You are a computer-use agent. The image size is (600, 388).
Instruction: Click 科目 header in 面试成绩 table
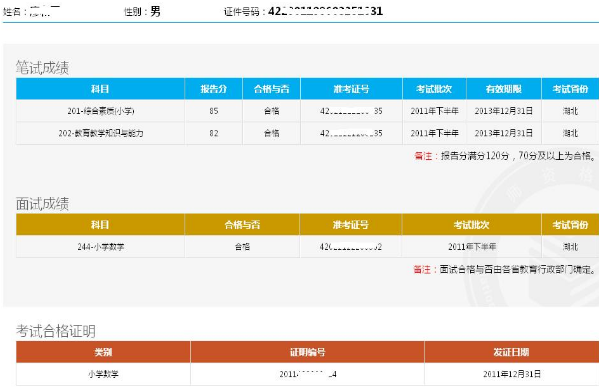pyautogui.click(x=100, y=225)
